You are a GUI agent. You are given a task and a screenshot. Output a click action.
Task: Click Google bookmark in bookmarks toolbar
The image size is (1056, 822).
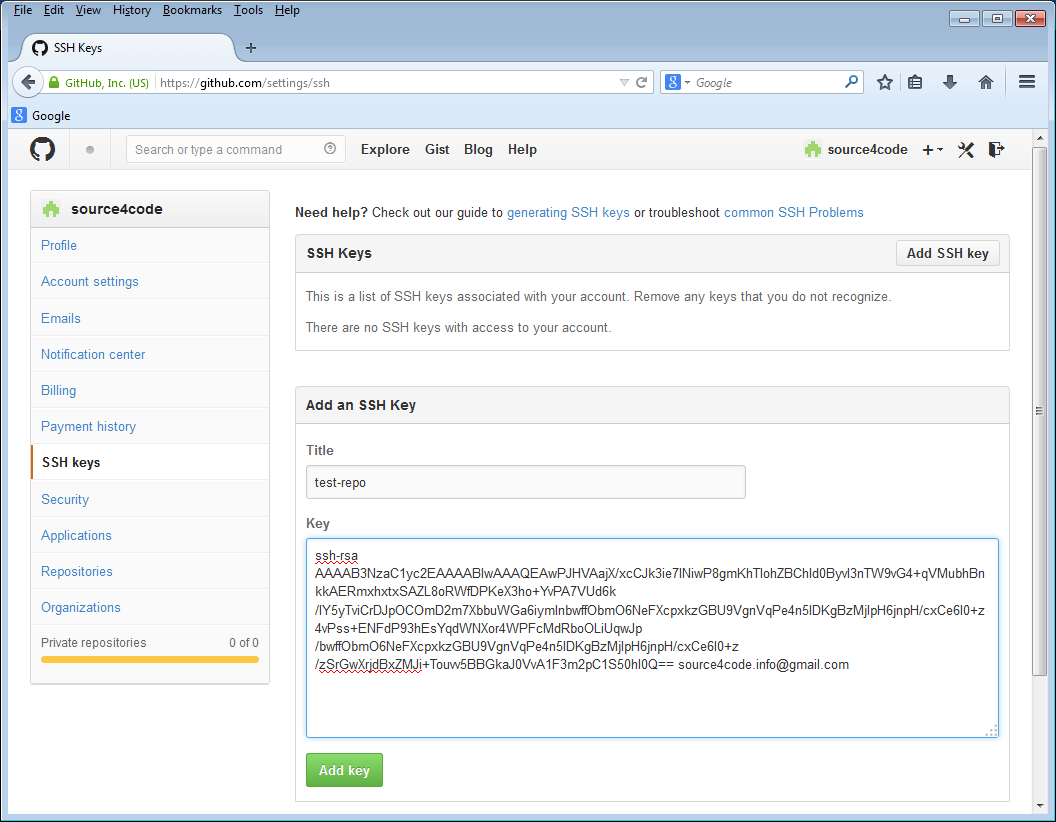click(41, 115)
